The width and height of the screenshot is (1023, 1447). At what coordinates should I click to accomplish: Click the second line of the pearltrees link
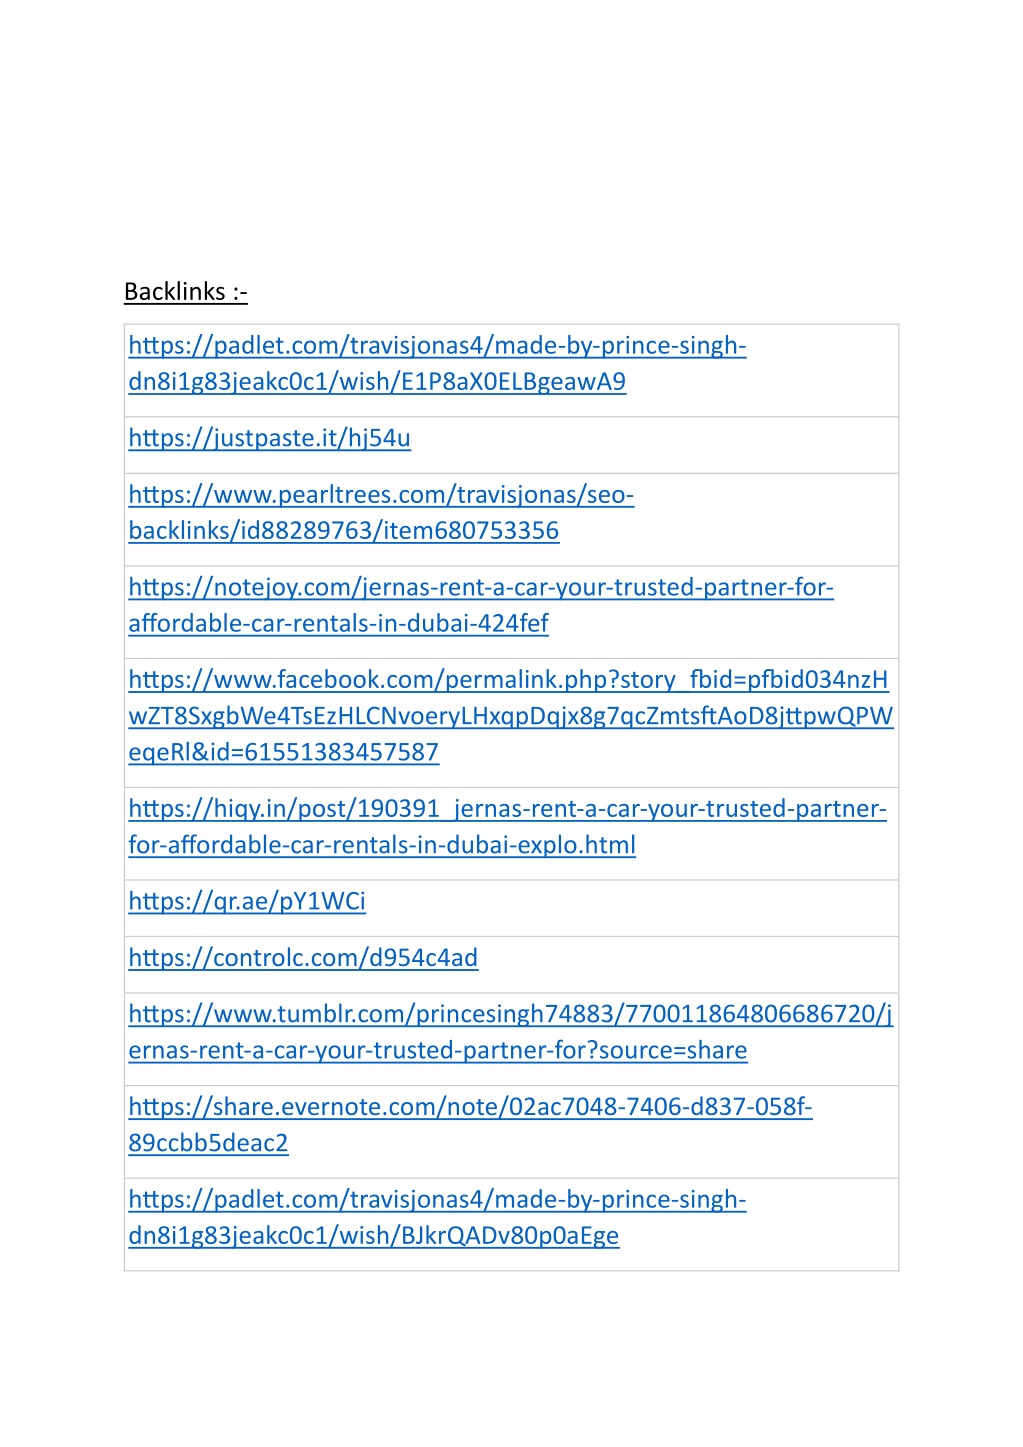(x=343, y=531)
